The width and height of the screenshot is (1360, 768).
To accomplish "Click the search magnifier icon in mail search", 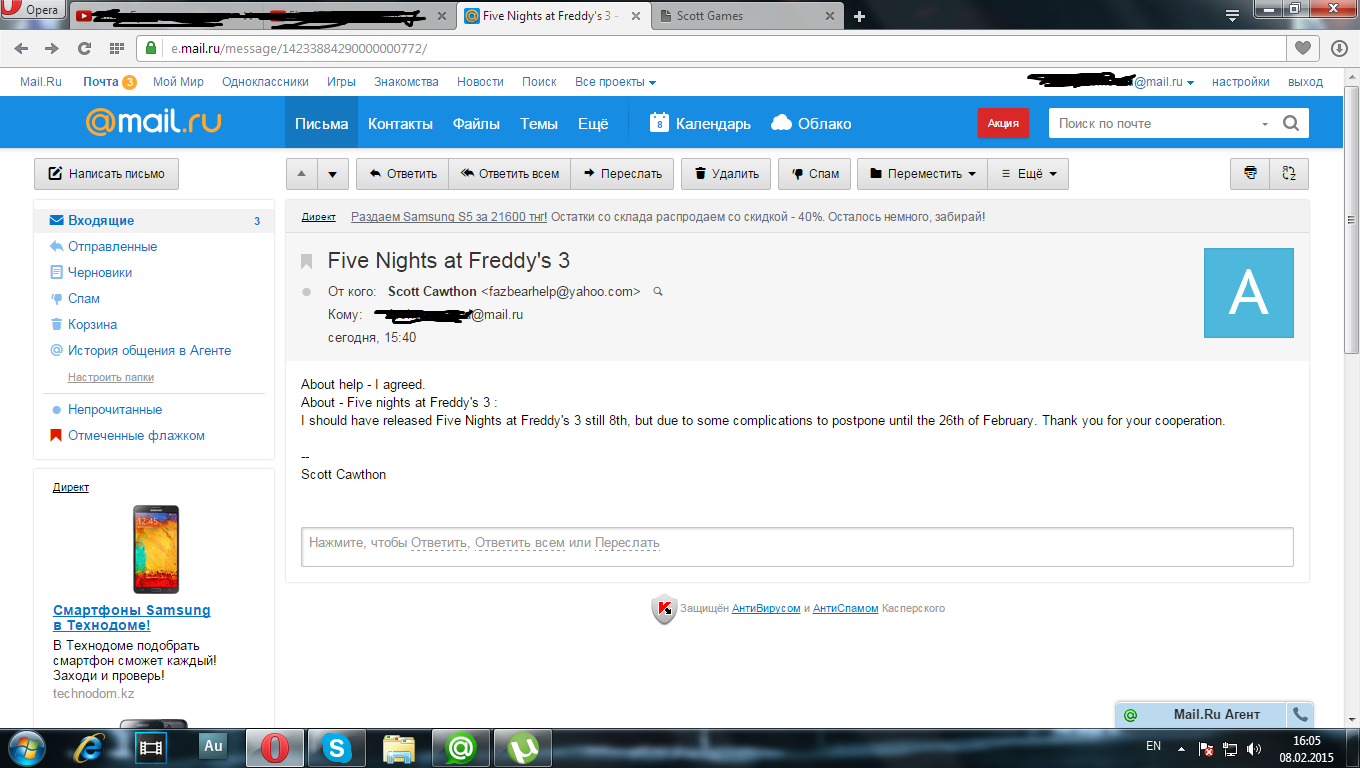I will coord(1290,123).
